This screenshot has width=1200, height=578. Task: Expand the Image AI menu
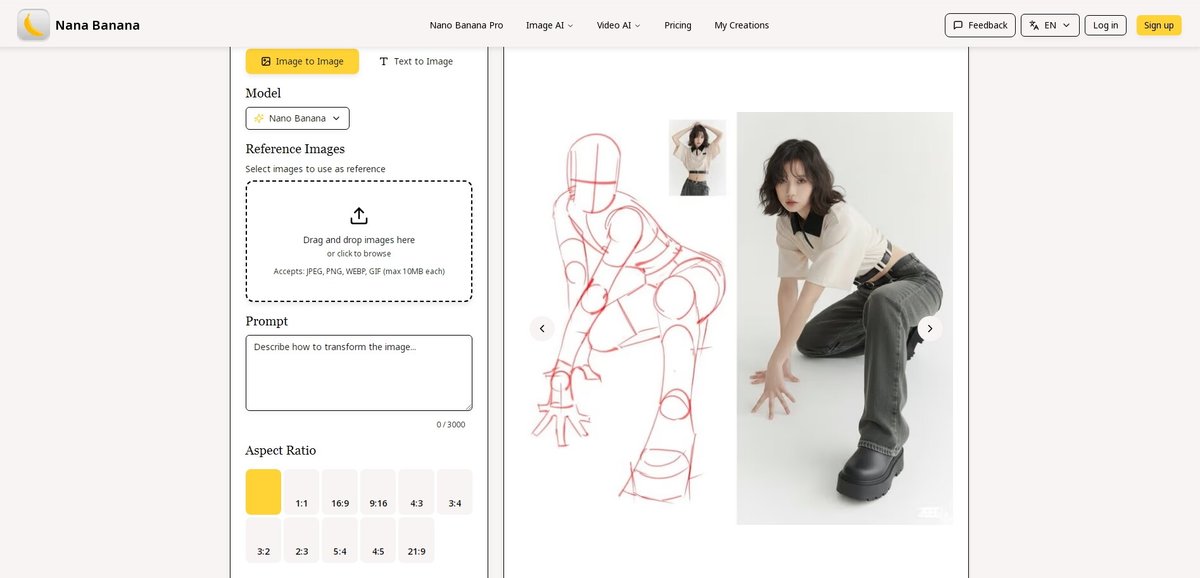click(x=549, y=25)
